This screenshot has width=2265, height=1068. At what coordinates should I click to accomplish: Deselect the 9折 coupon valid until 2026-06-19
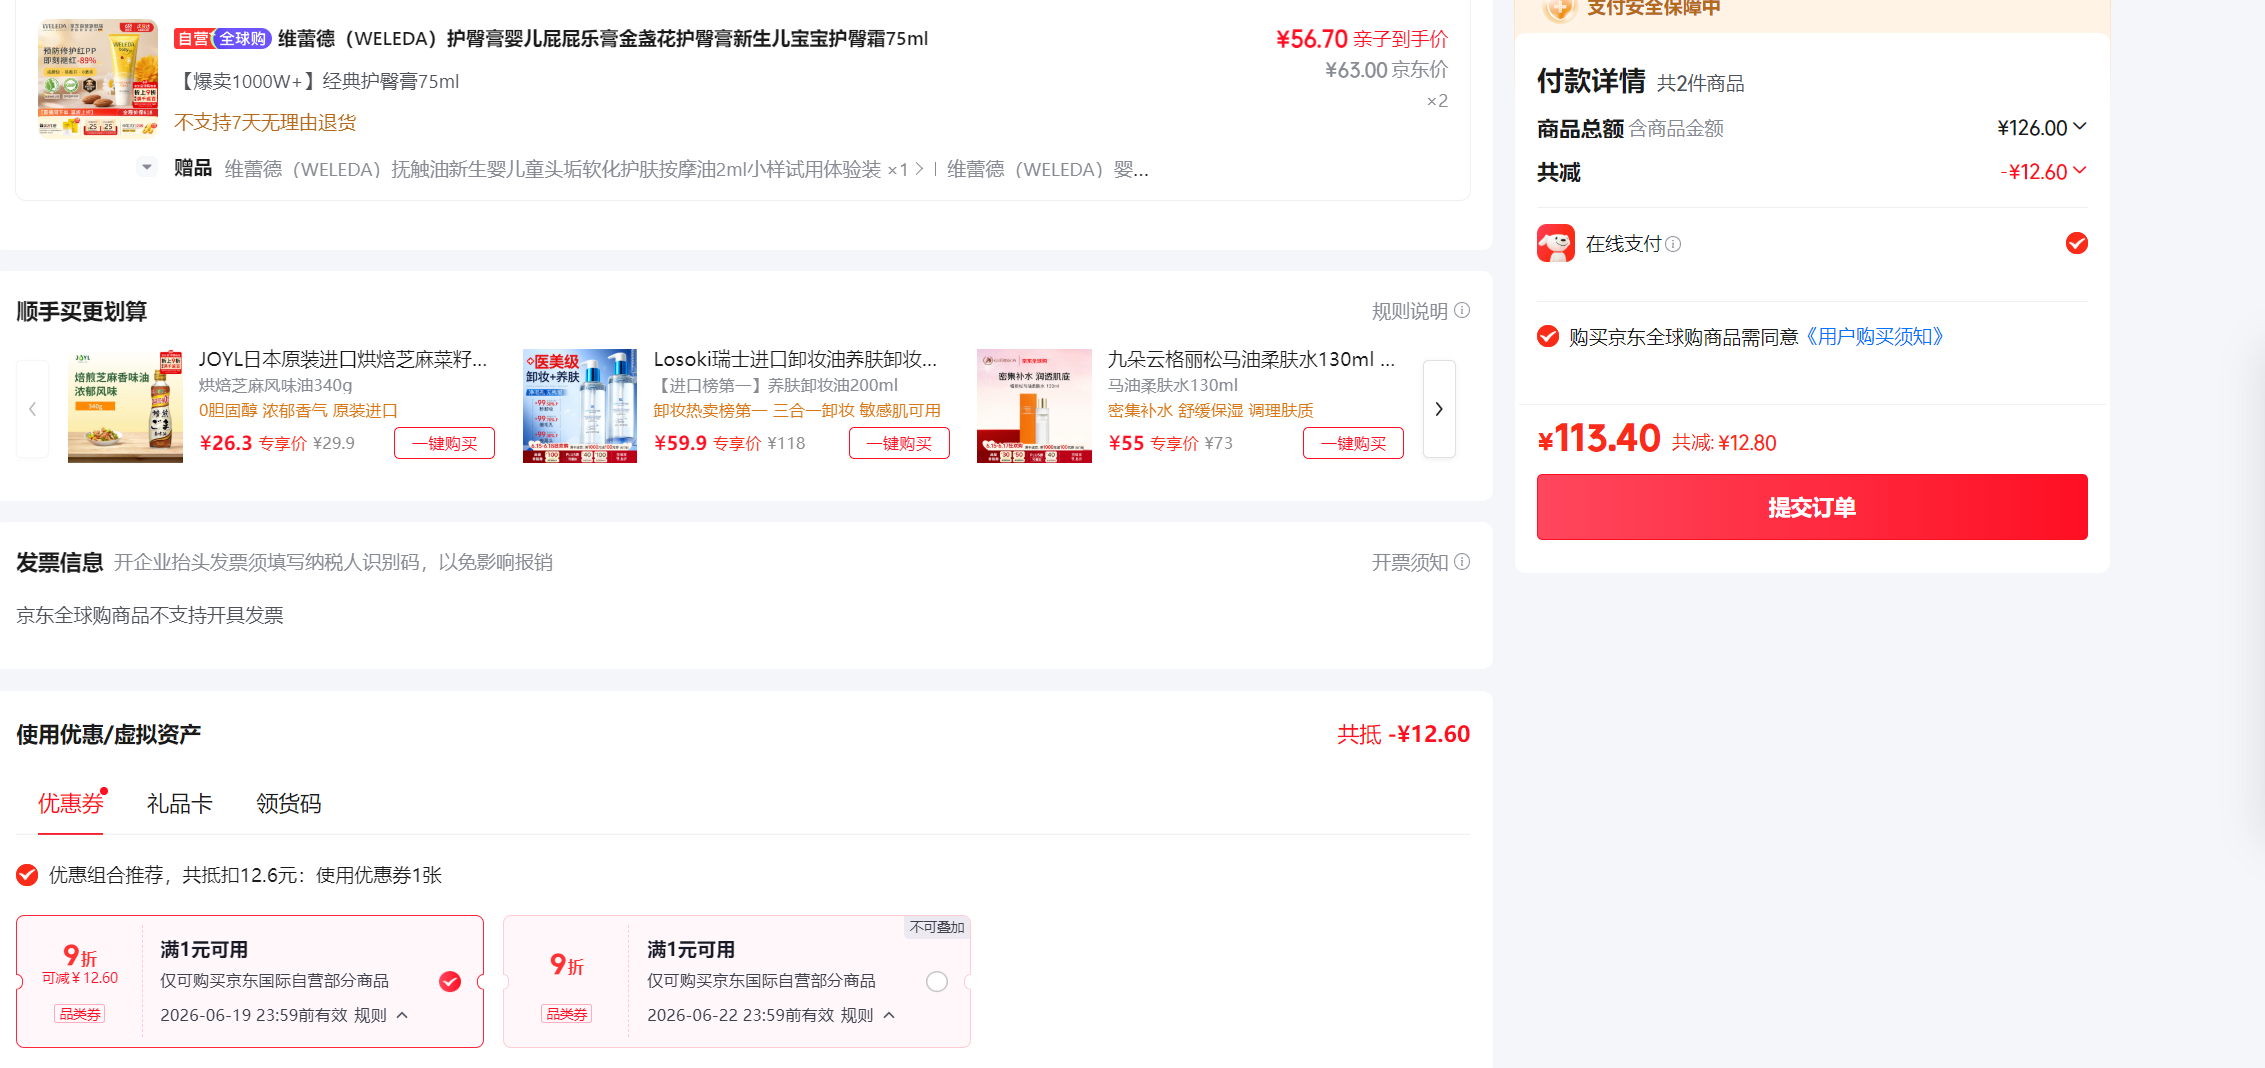[450, 981]
